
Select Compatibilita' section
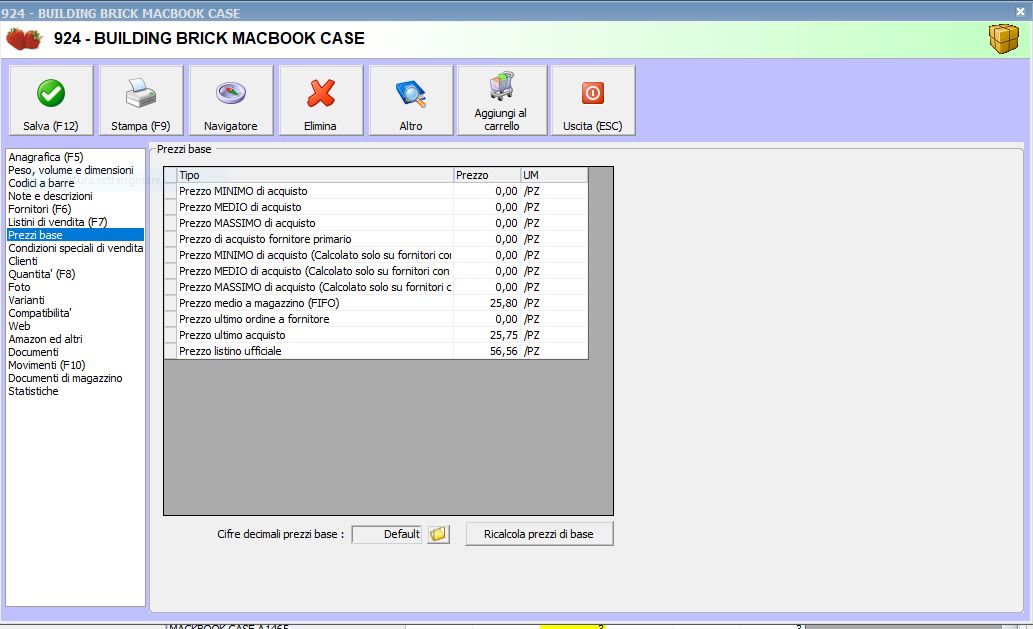(40, 313)
